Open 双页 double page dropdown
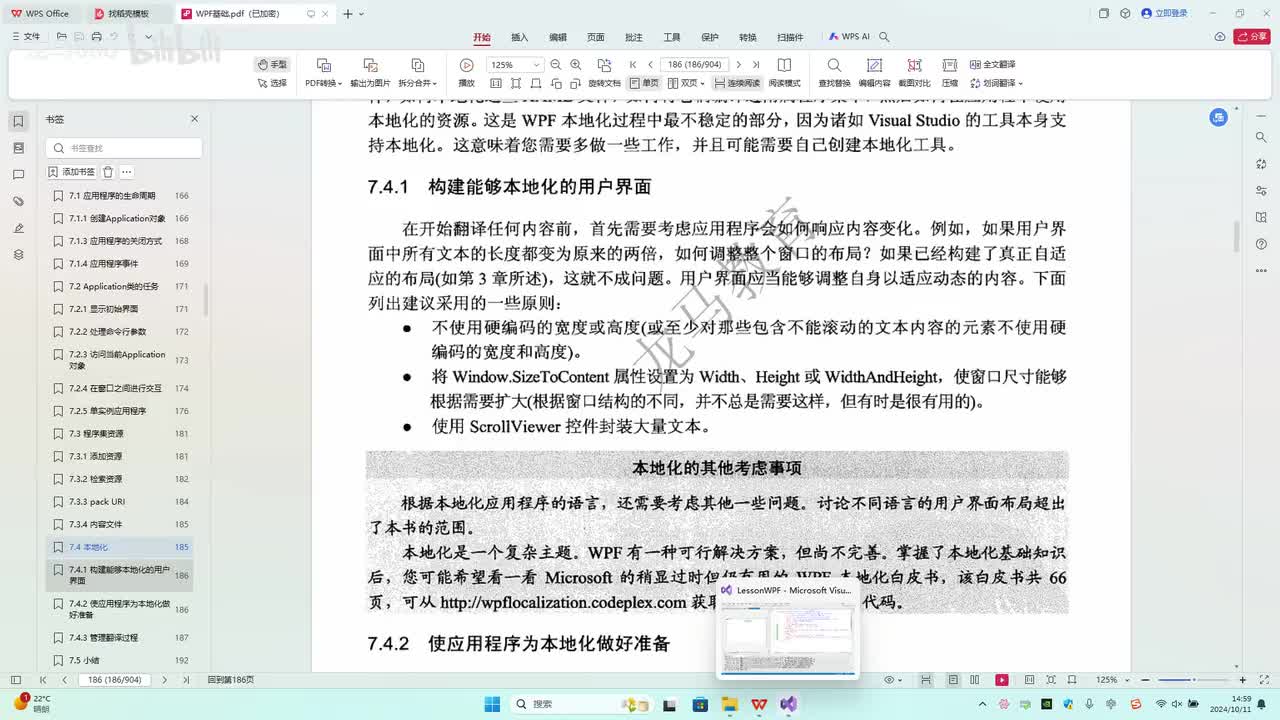The height and width of the screenshot is (720, 1280). coord(688,83)
